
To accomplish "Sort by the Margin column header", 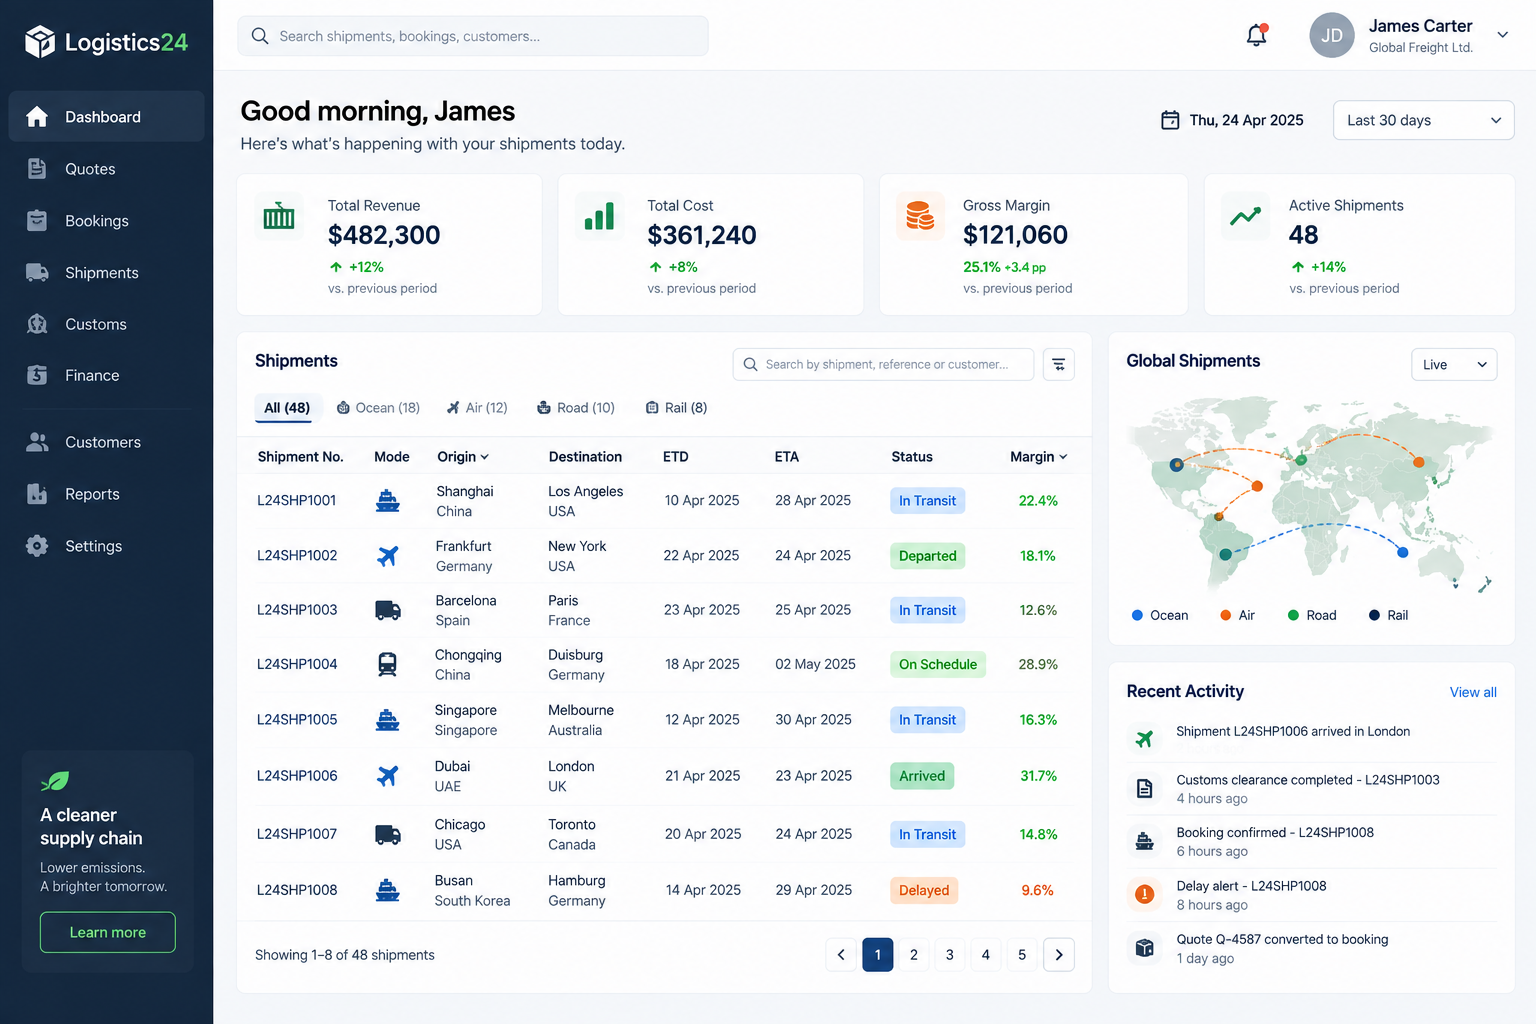I will [x=1039, y=457].
